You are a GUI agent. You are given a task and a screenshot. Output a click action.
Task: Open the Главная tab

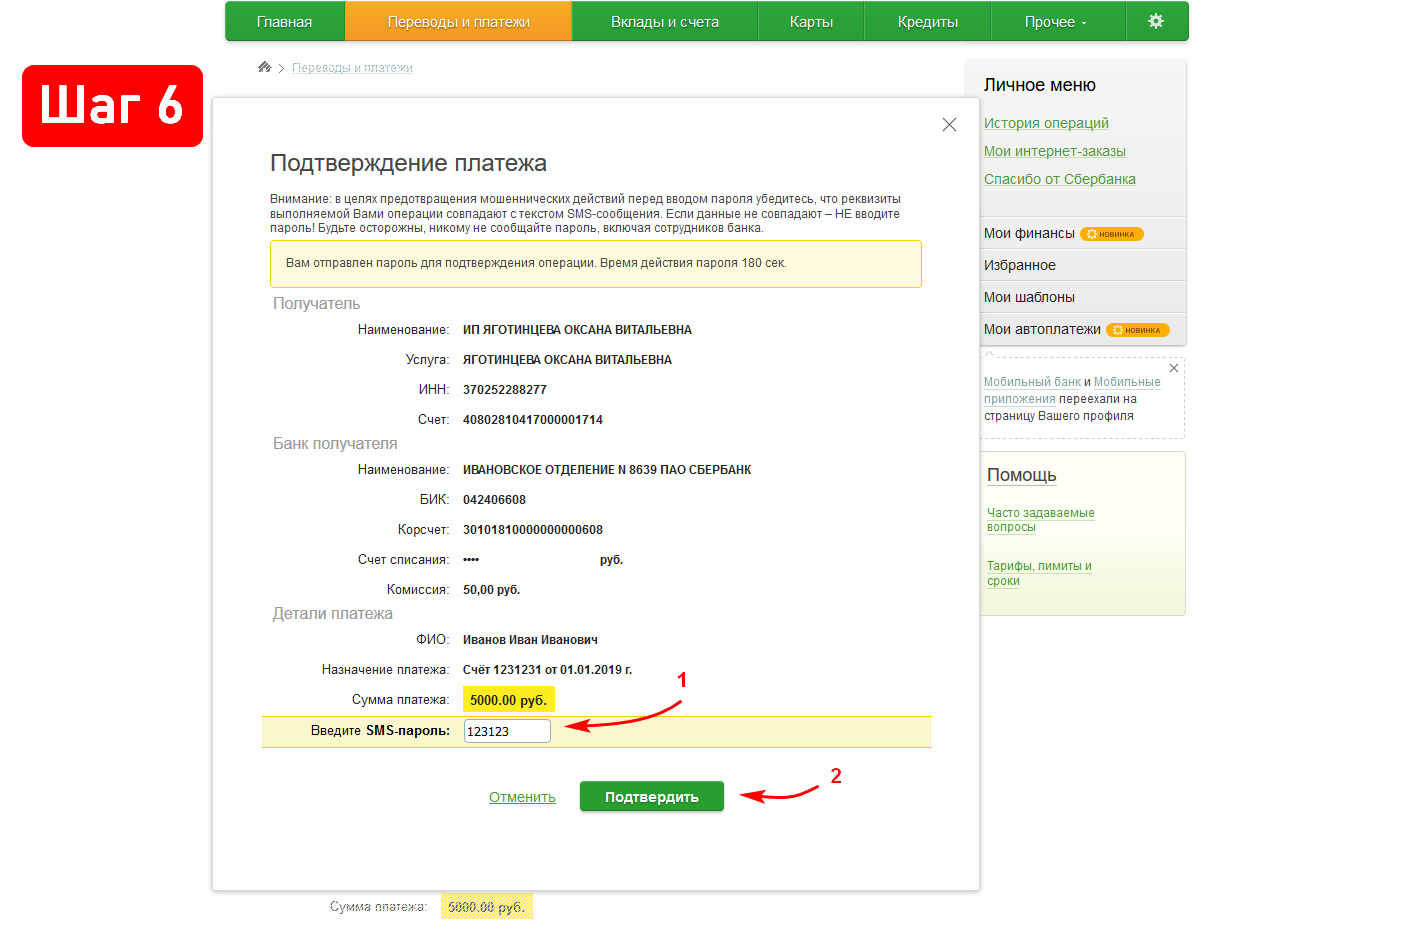pos(284,22)
